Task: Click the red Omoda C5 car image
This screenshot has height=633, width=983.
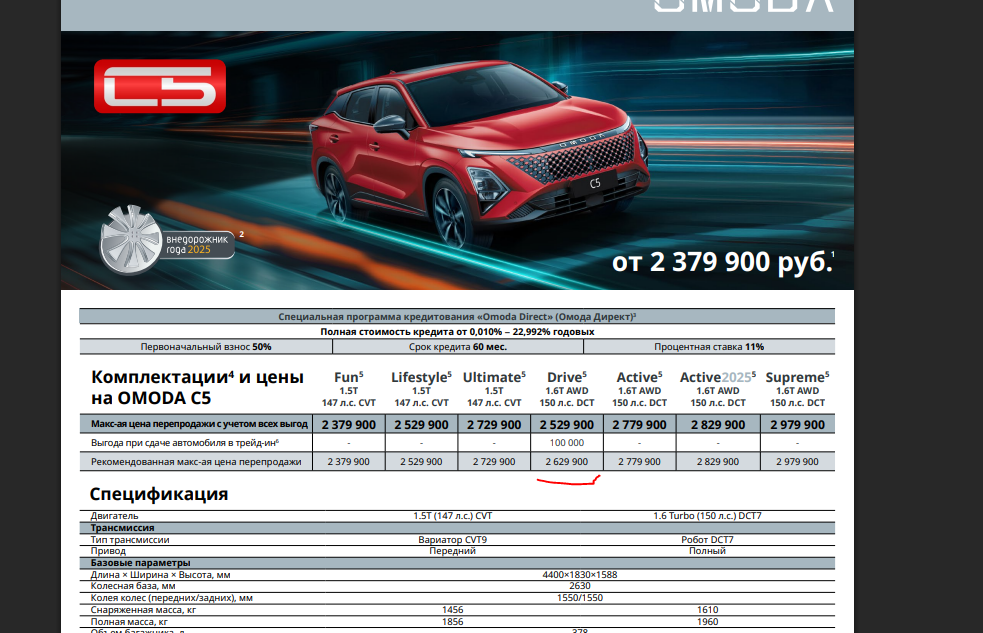Action: [480, 153]
